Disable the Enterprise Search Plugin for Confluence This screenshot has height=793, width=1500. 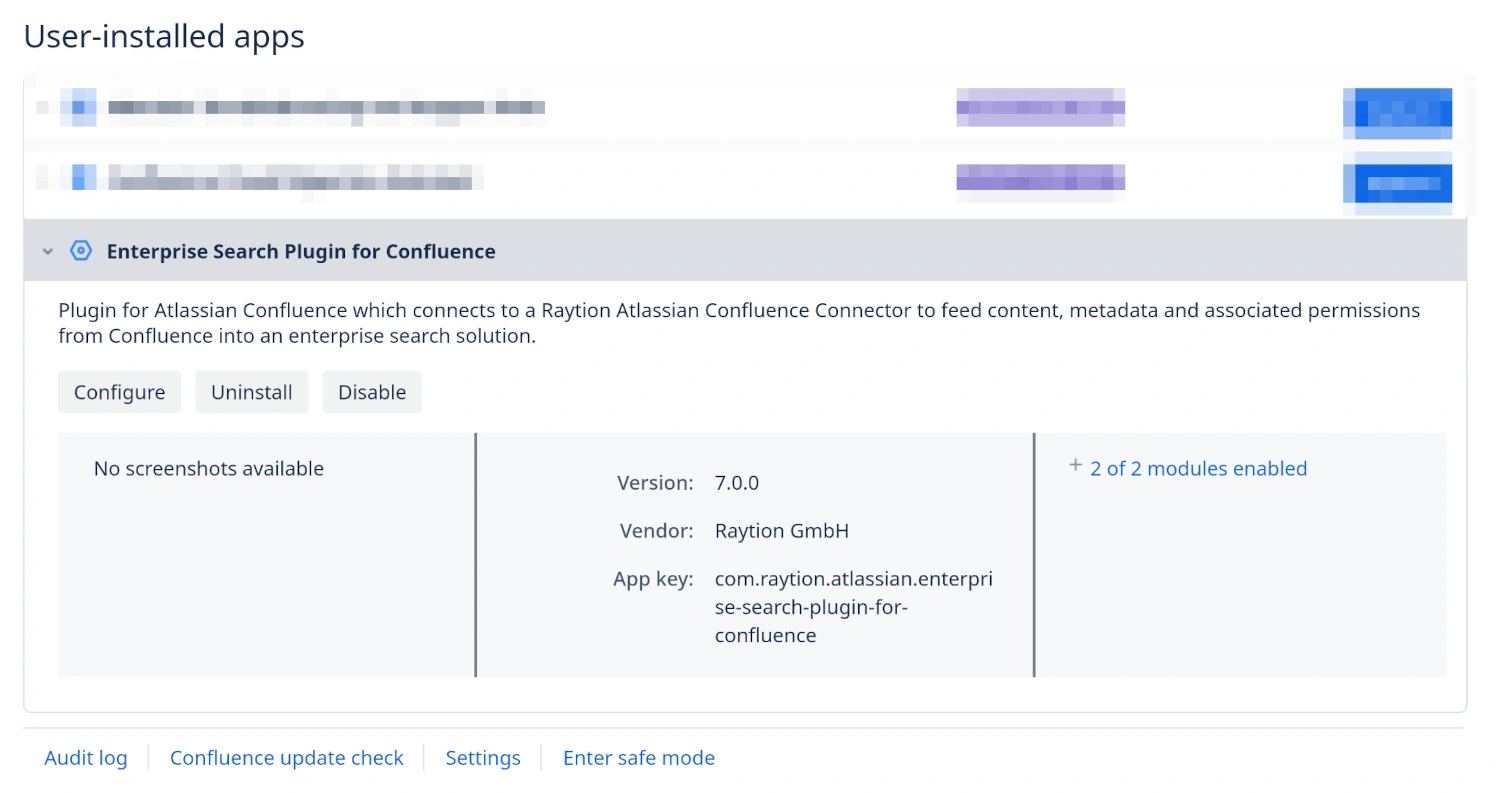point(372,392)
